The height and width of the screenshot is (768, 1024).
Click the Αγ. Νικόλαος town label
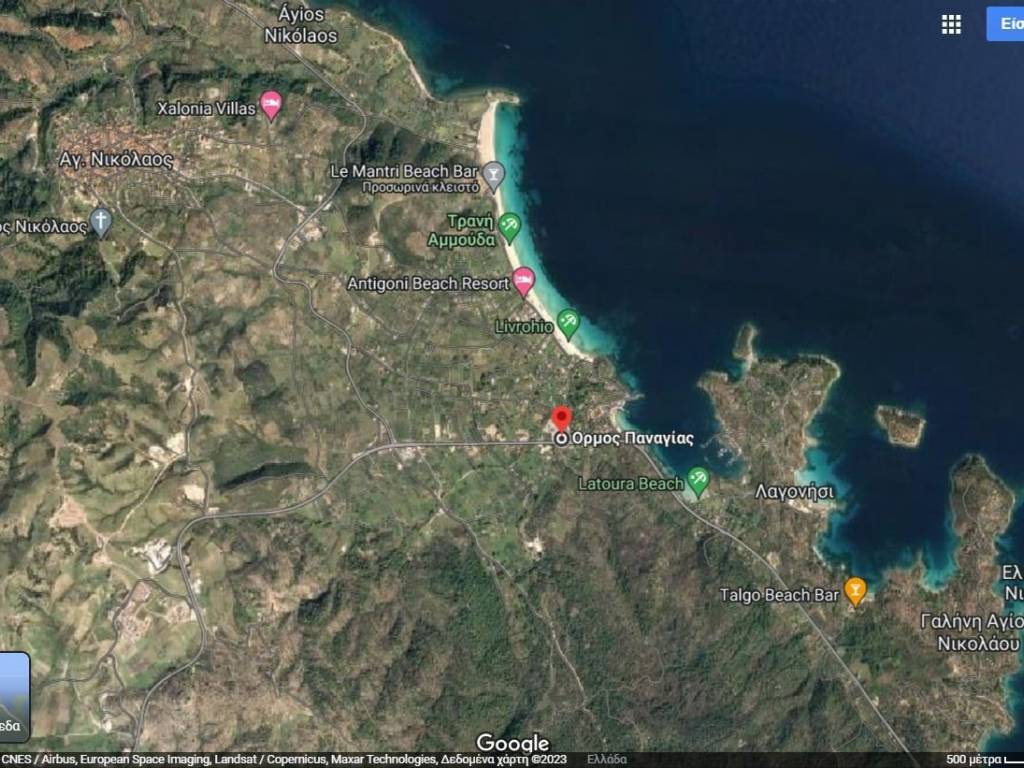click(x=116, y=159)
